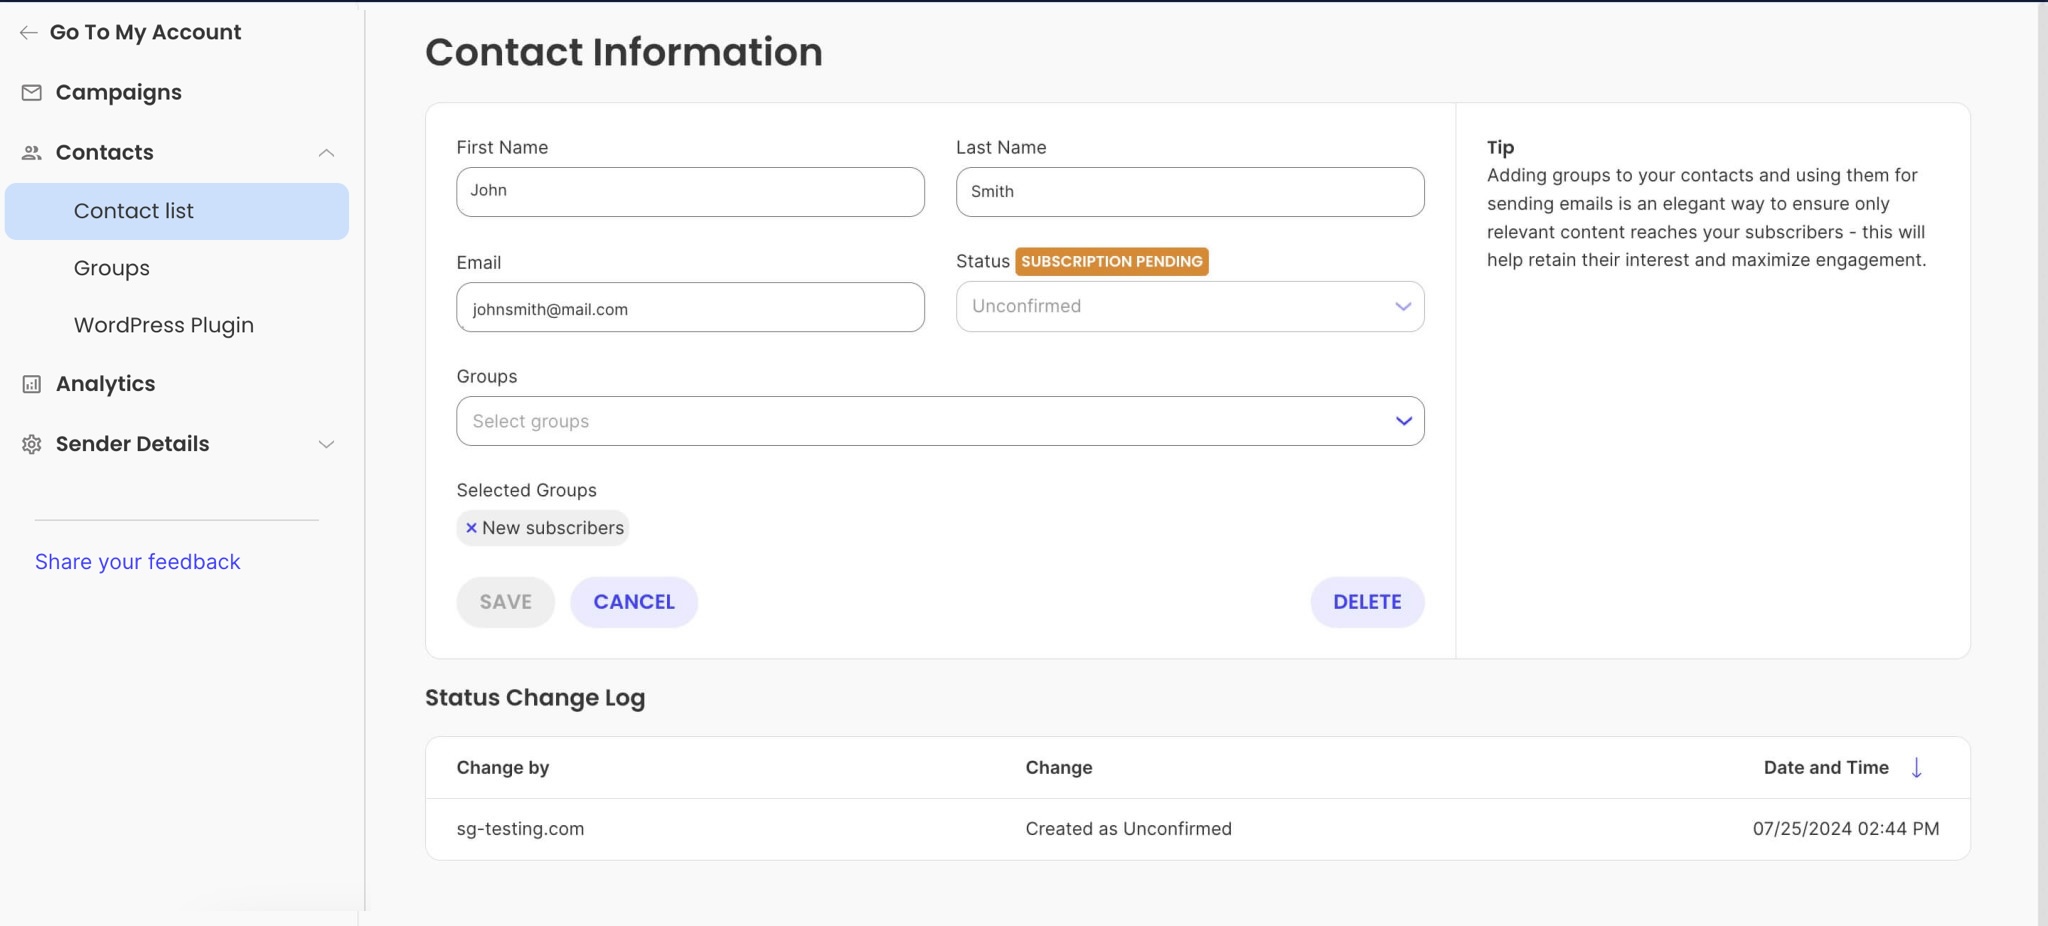Click the Campaigns envelope icon
Image resolution: width=2048 pixels, height=926 pixels.
pos(32,92)
